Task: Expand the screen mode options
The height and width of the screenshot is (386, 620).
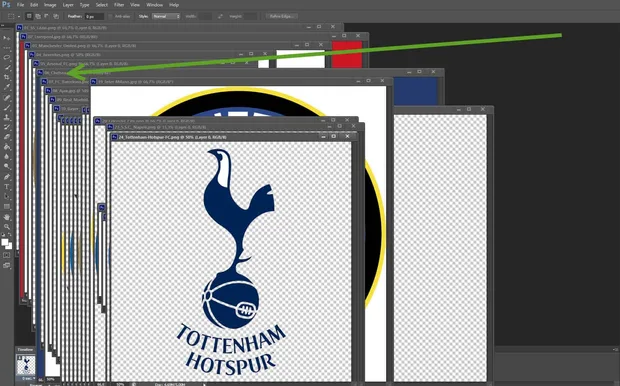Action: (x=7, y=266)
